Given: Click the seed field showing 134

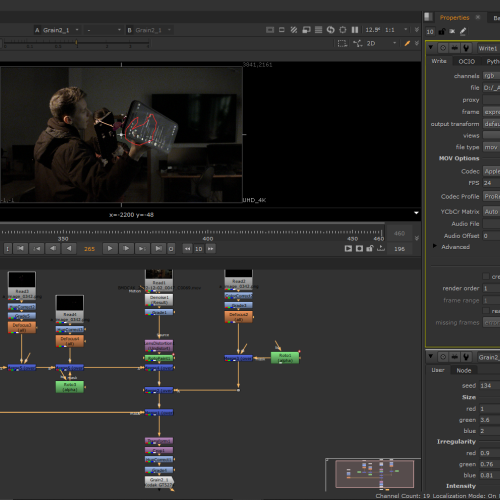Looking at the screenshot, I should (490, 386).
